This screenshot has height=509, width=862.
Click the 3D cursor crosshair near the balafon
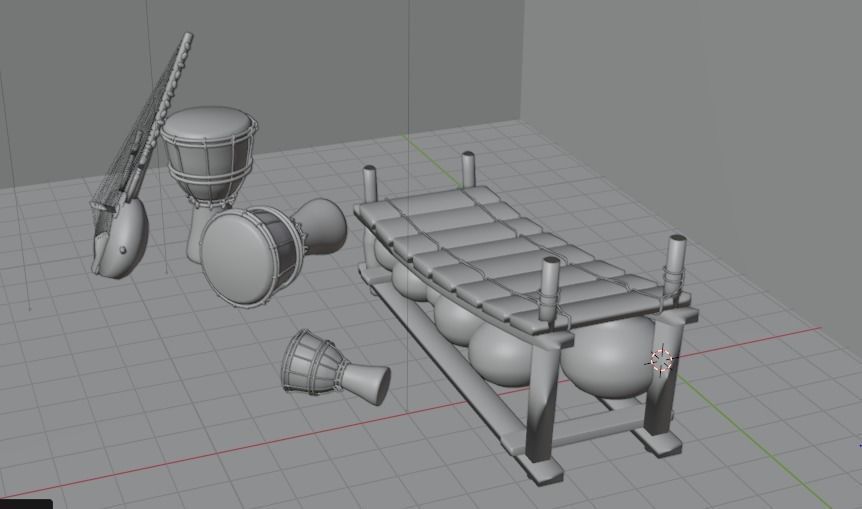coord(661,360)
